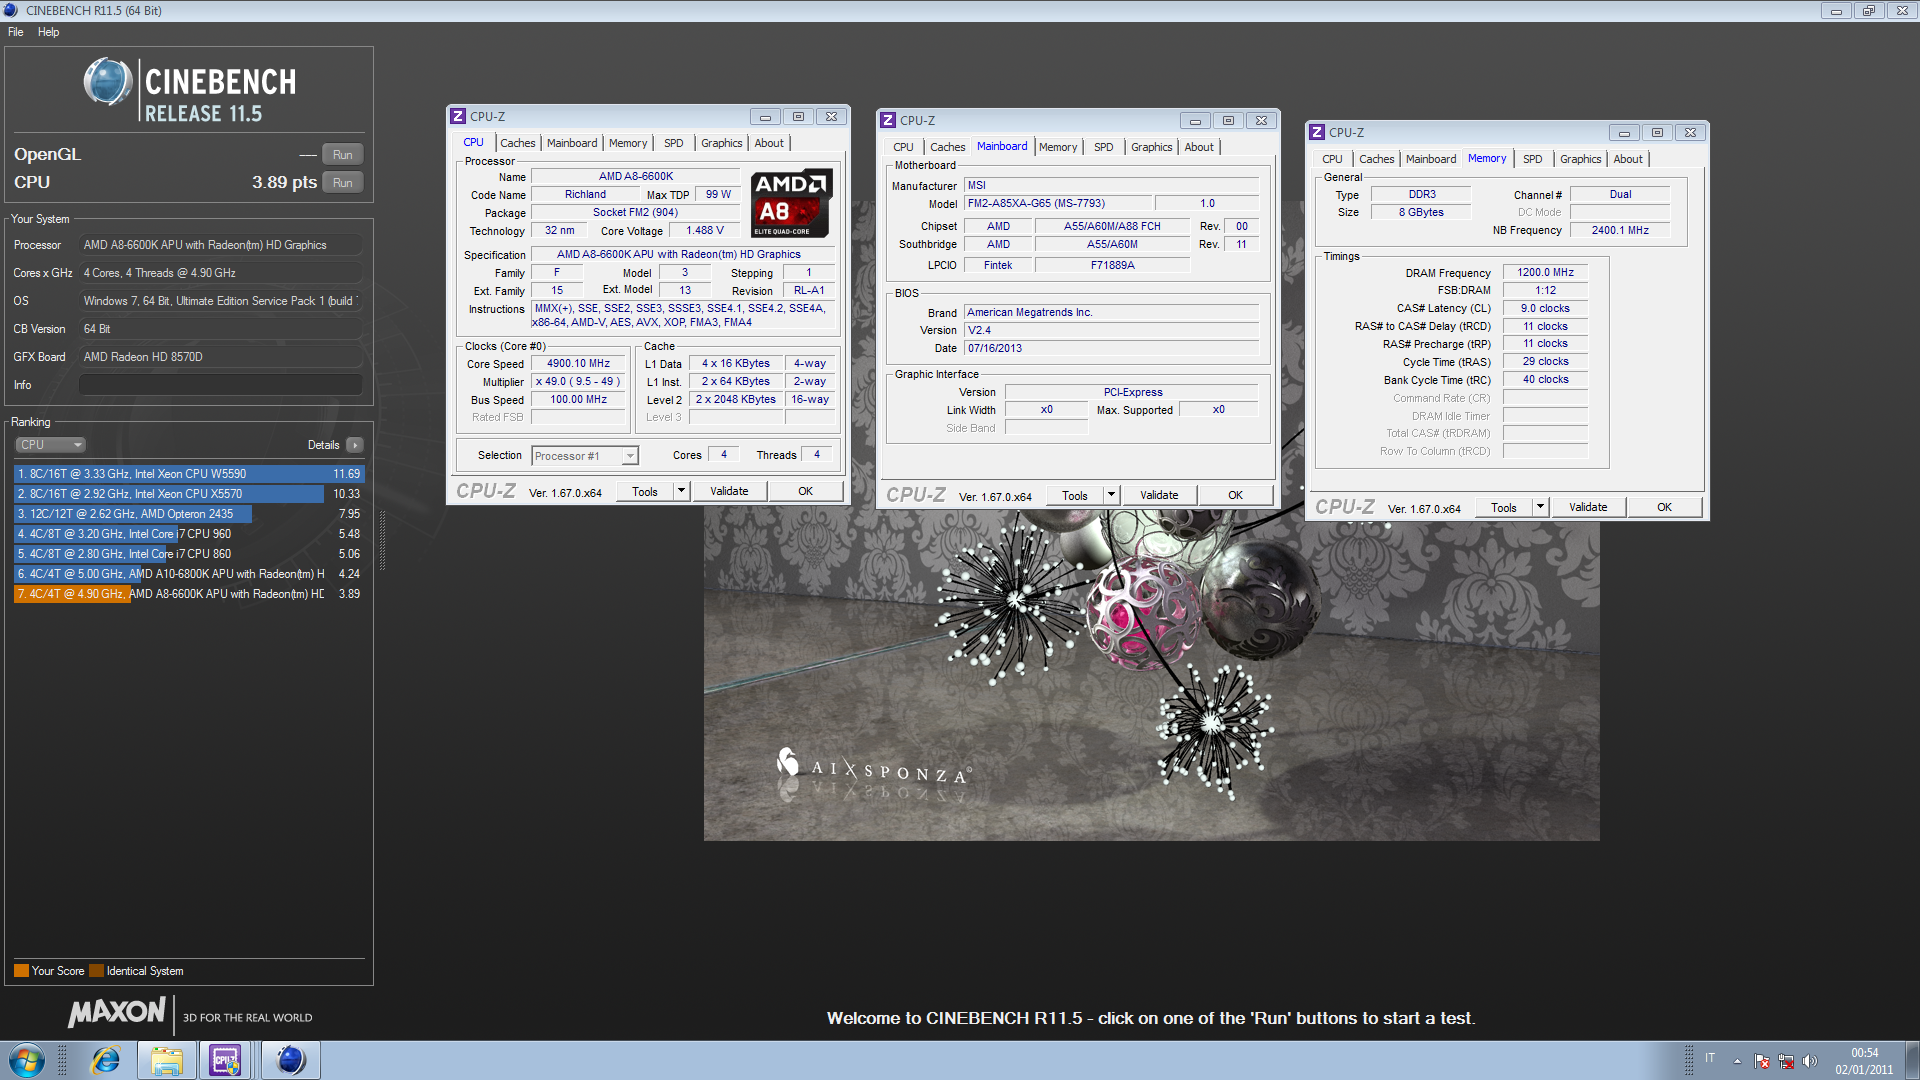Image resolution: width=1920 pixels, height=1080 pixels.
Task: Select AMD Opteron 2435 ranking entry
Action: [x=188, y=514]
